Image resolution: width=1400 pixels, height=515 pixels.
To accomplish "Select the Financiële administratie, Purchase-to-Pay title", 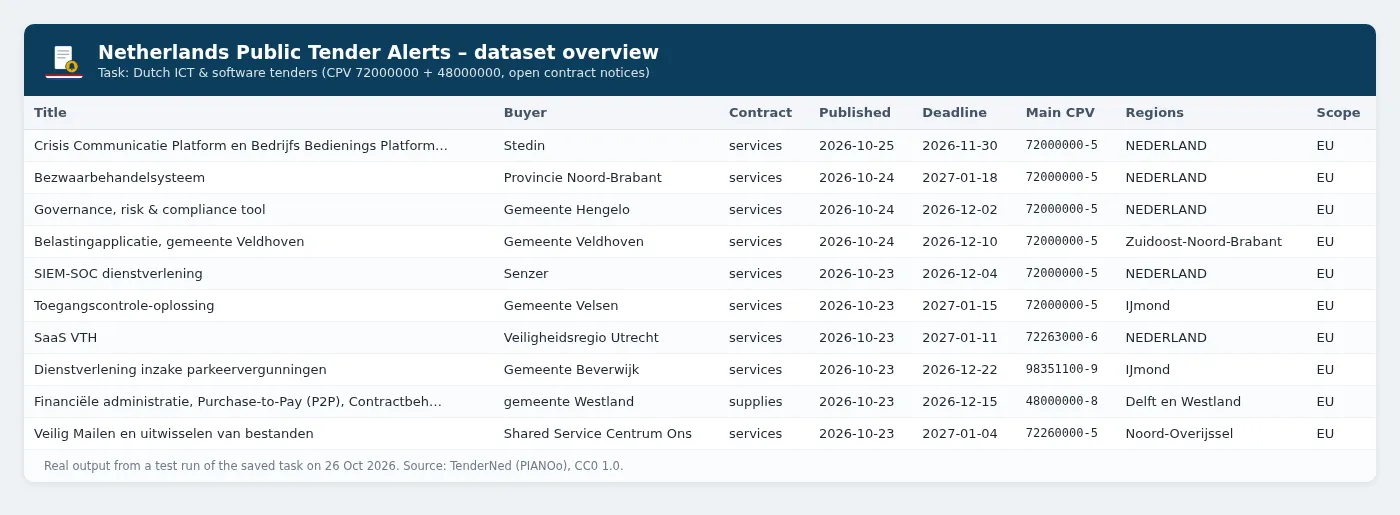I will [238, 402].
